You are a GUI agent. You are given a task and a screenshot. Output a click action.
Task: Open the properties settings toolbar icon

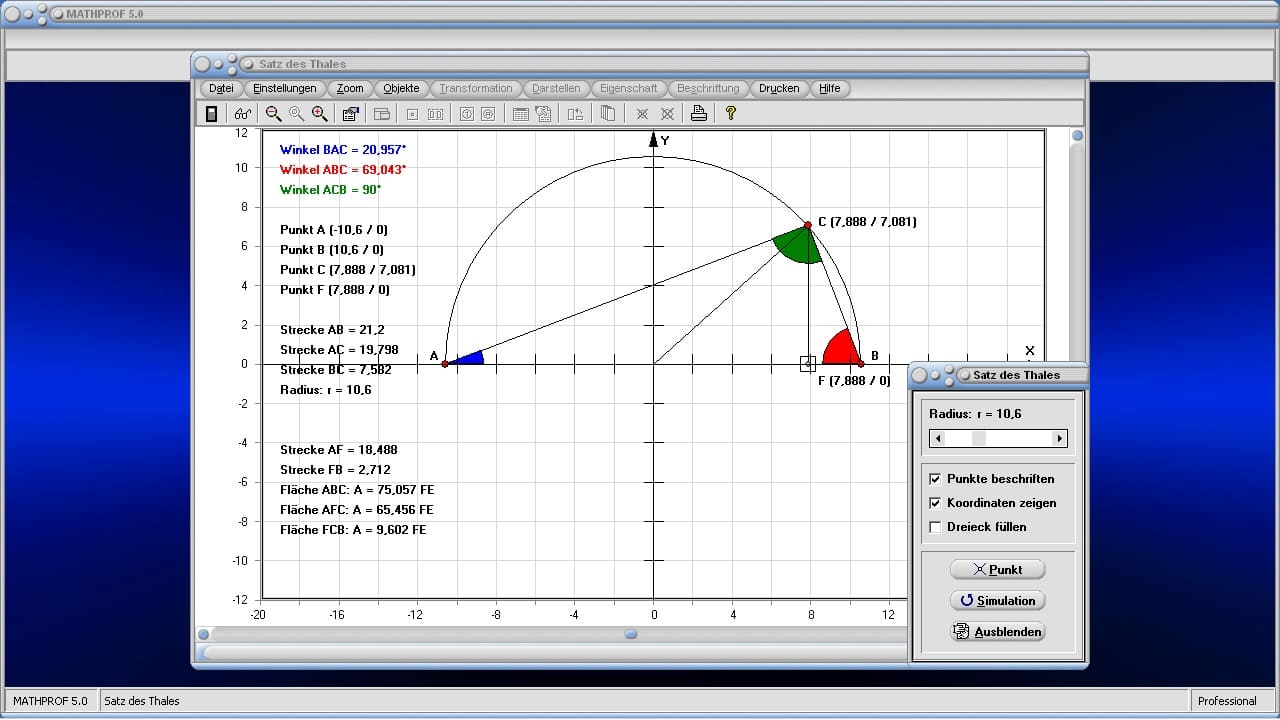(x=350, y=114)
